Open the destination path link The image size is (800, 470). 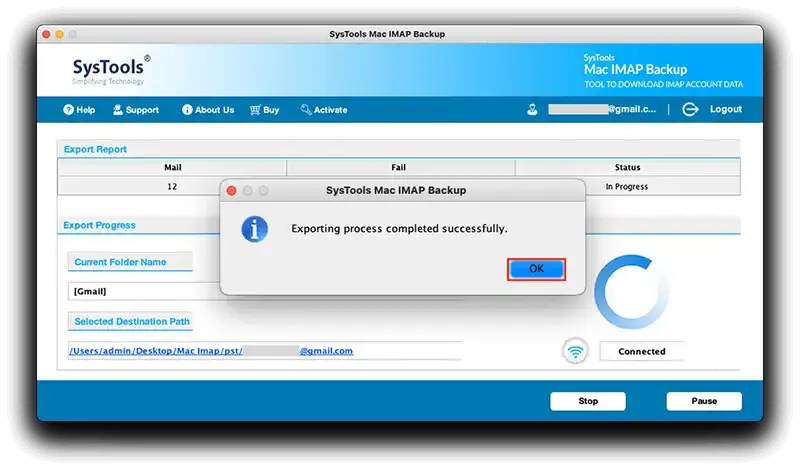[x=211, y=351]
